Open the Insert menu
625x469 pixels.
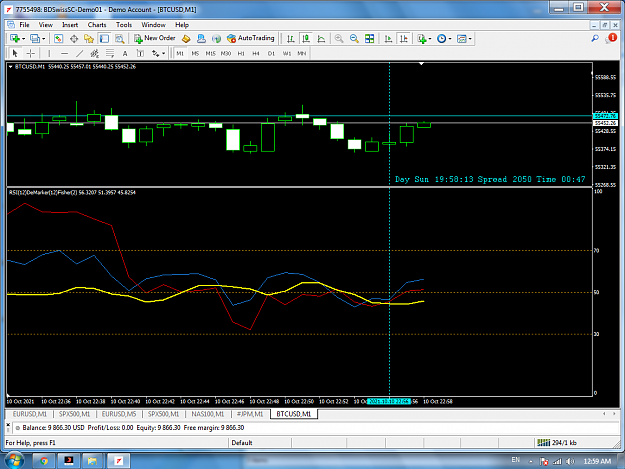click(x=70, y=25)
